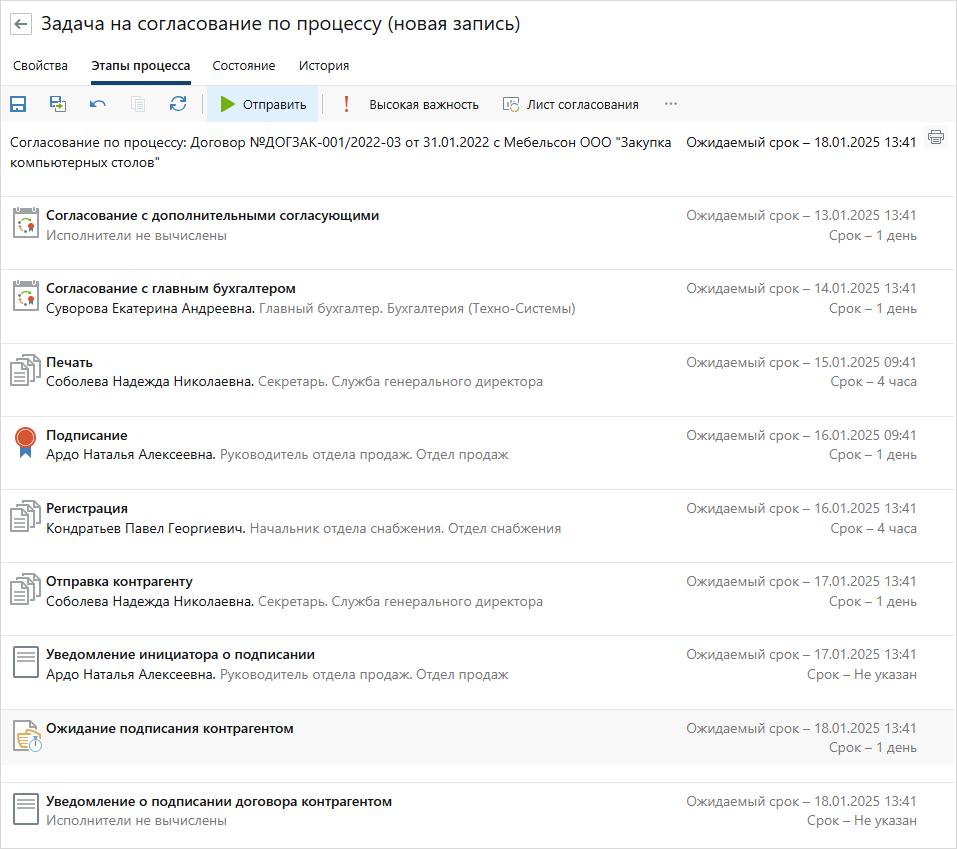Image resolution: width=957 pixels, height=849 pixels.
Task: Click the printer icon at top right
Action: point(936,138)
